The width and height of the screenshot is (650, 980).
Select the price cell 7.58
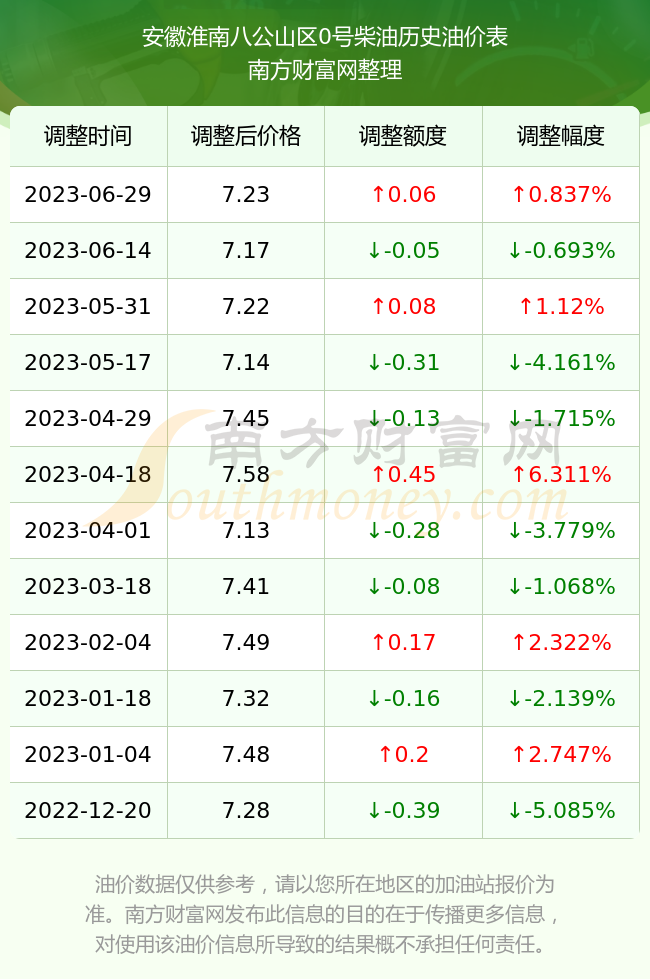coord(246,474)
